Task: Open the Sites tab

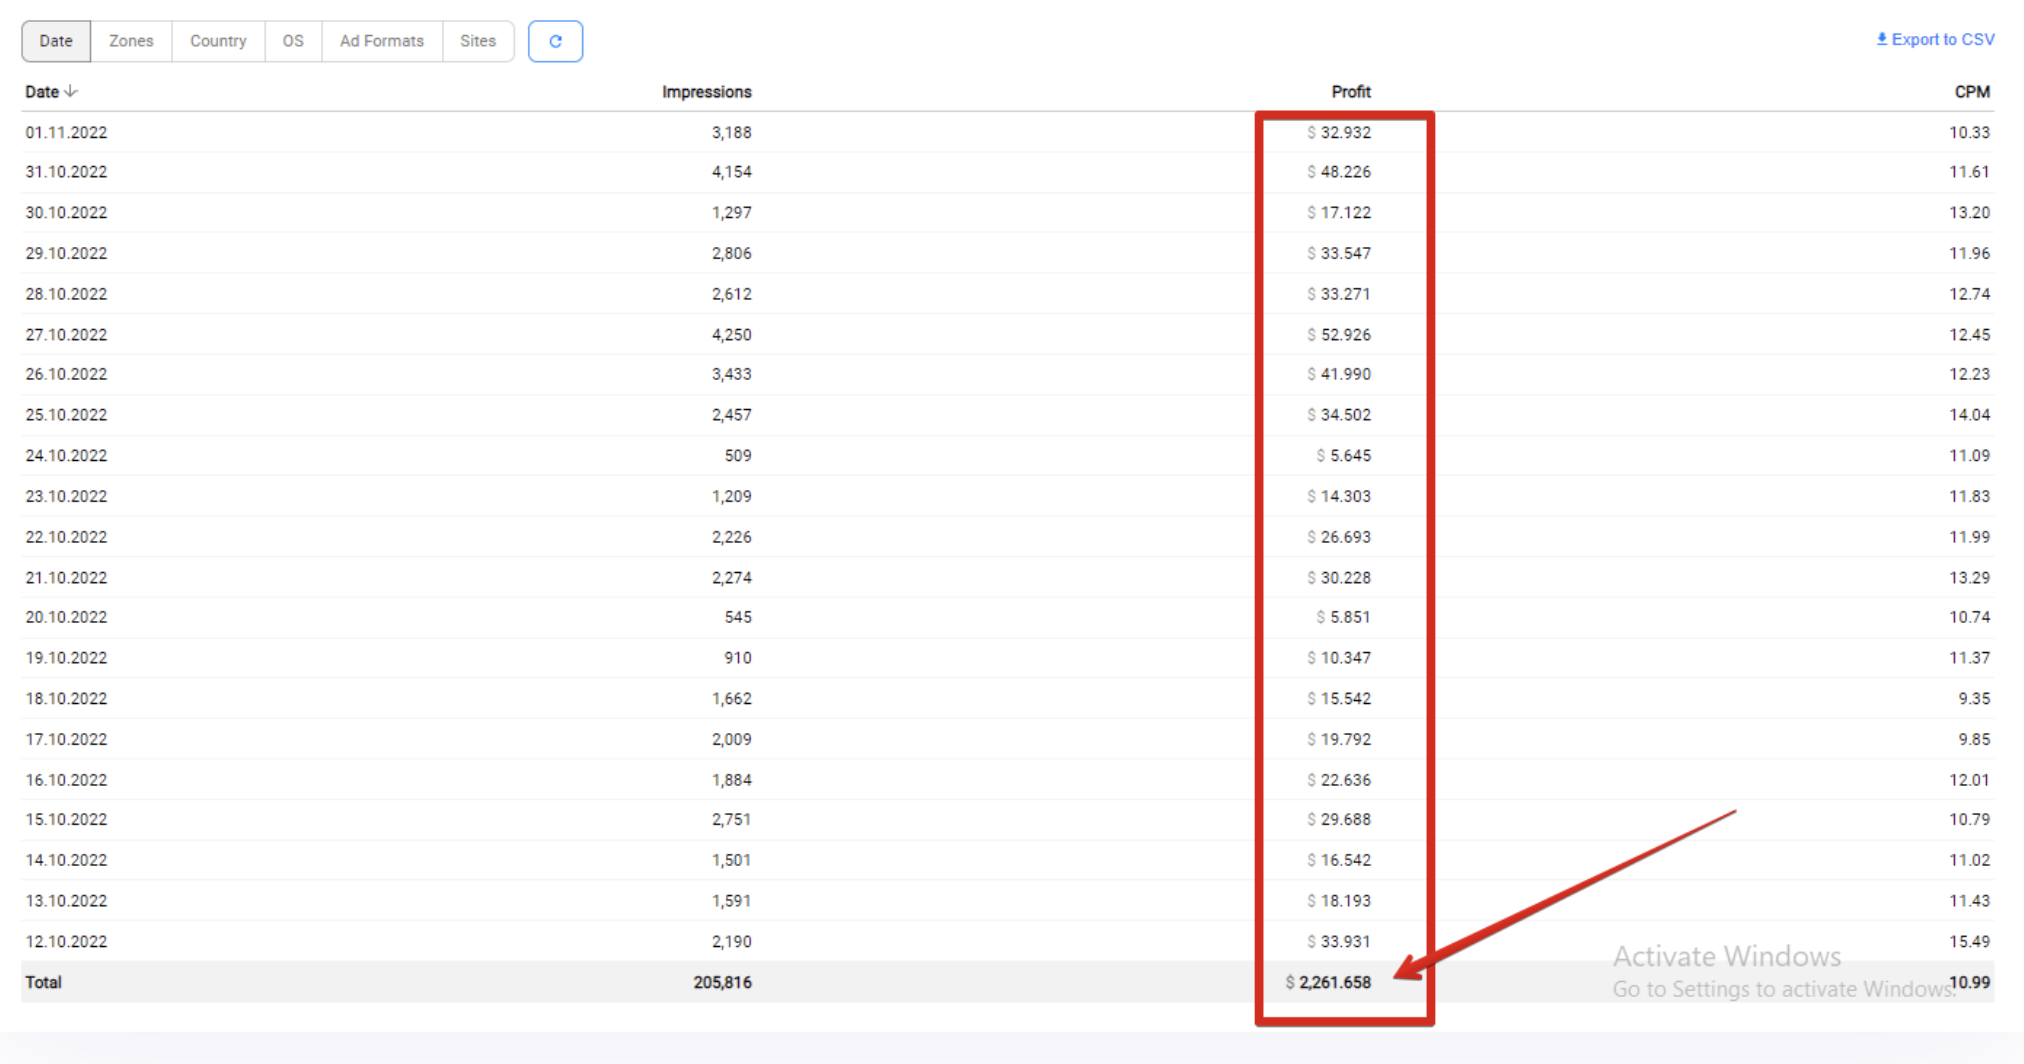Action: tap(478, 41)
